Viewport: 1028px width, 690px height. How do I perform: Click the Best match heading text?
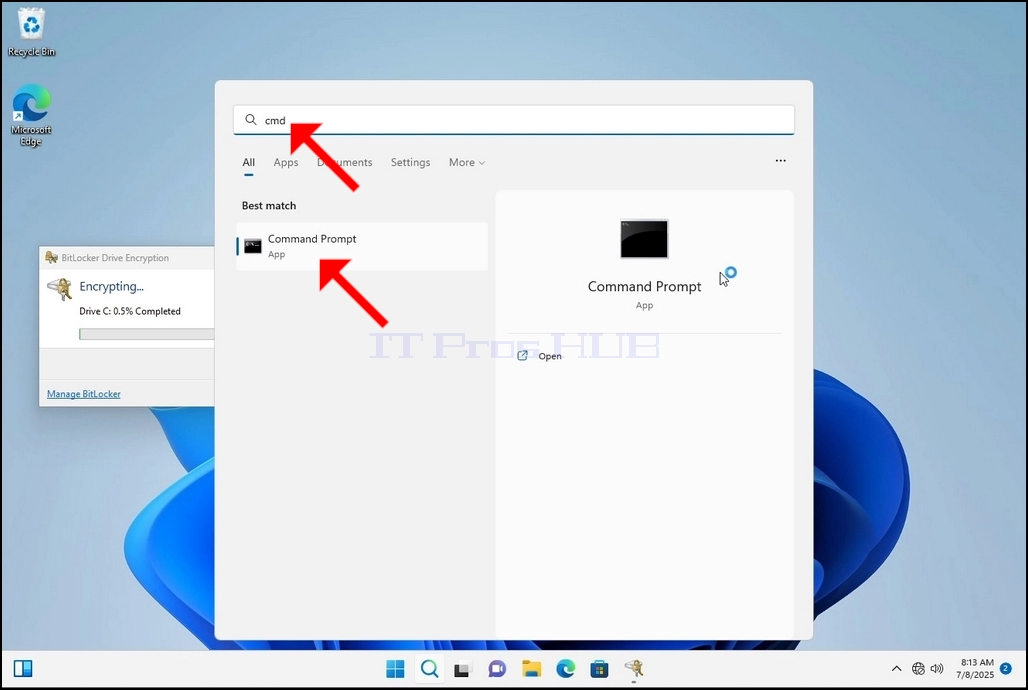pos(269,205)
